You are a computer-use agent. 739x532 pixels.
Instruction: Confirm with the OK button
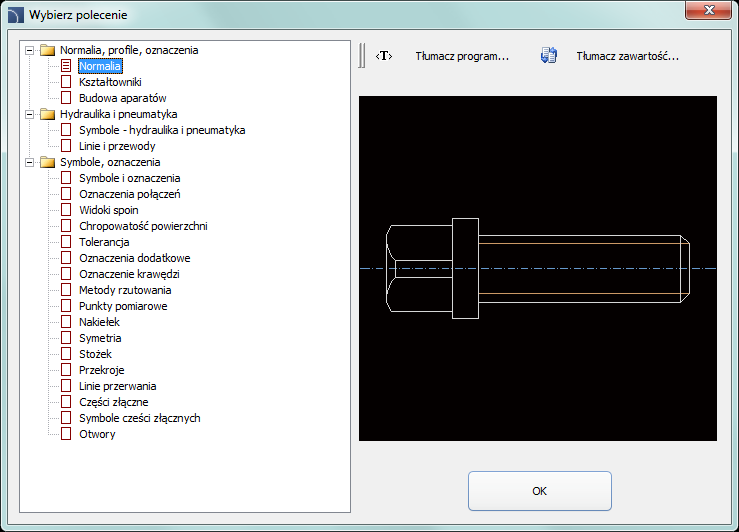540,491
